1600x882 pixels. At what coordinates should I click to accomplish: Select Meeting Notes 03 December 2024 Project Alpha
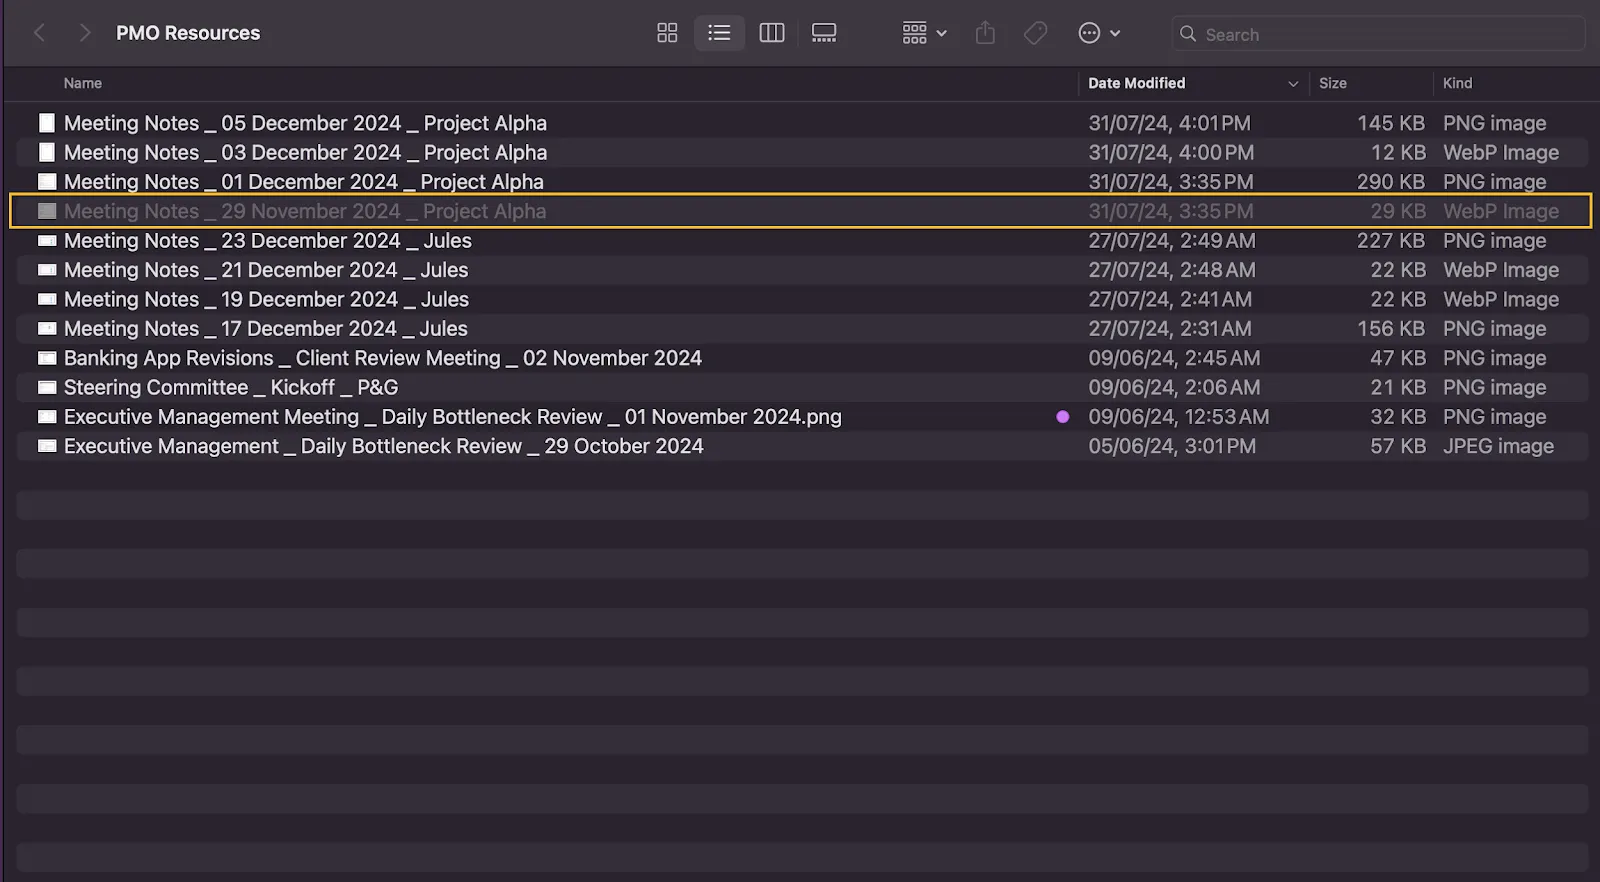click(x=802, y=152)
